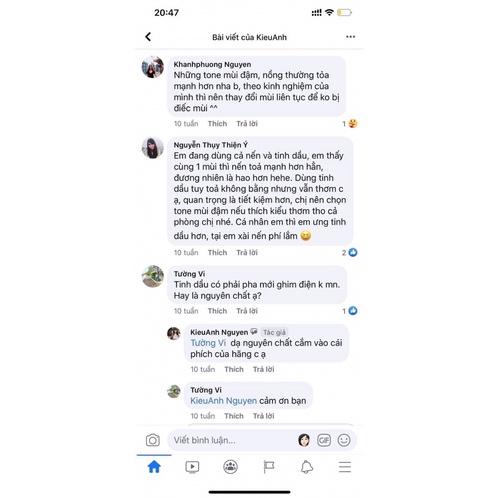Like Tường Vi's question with Thích
Viewport: 498px width, 498px height.
click(217, 311)
